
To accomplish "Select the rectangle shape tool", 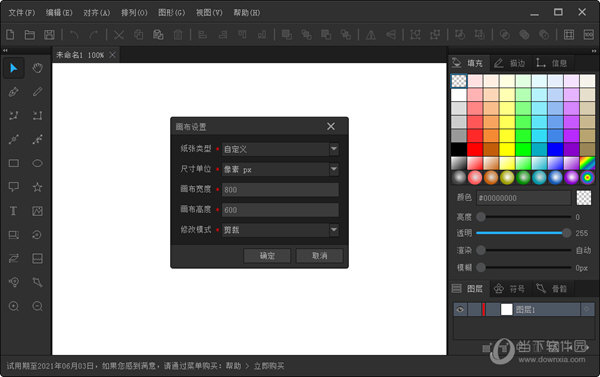I will [14, 163].
